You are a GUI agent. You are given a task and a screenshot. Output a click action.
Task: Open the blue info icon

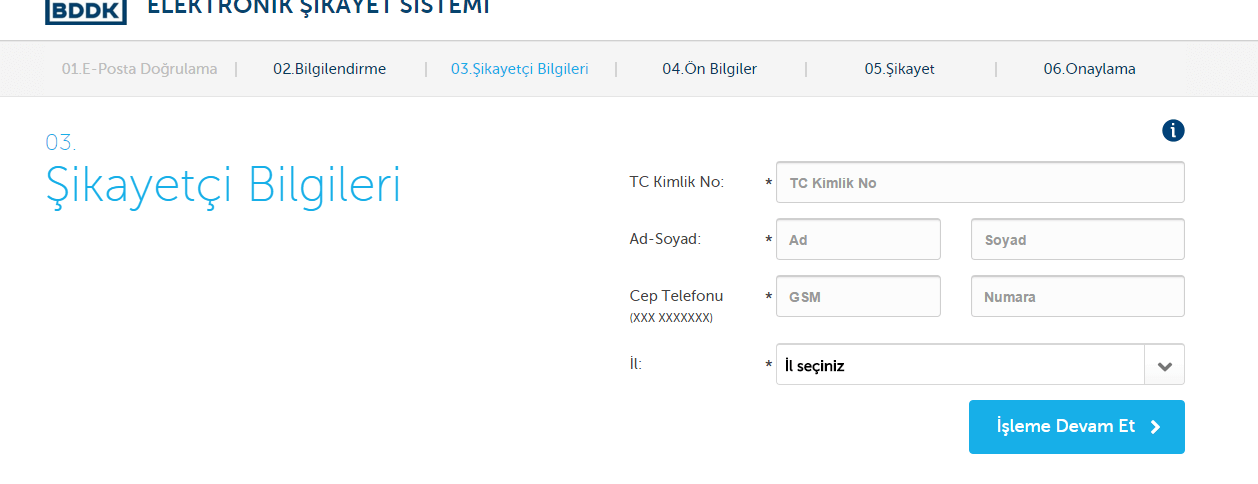(x=1173, y=130)
